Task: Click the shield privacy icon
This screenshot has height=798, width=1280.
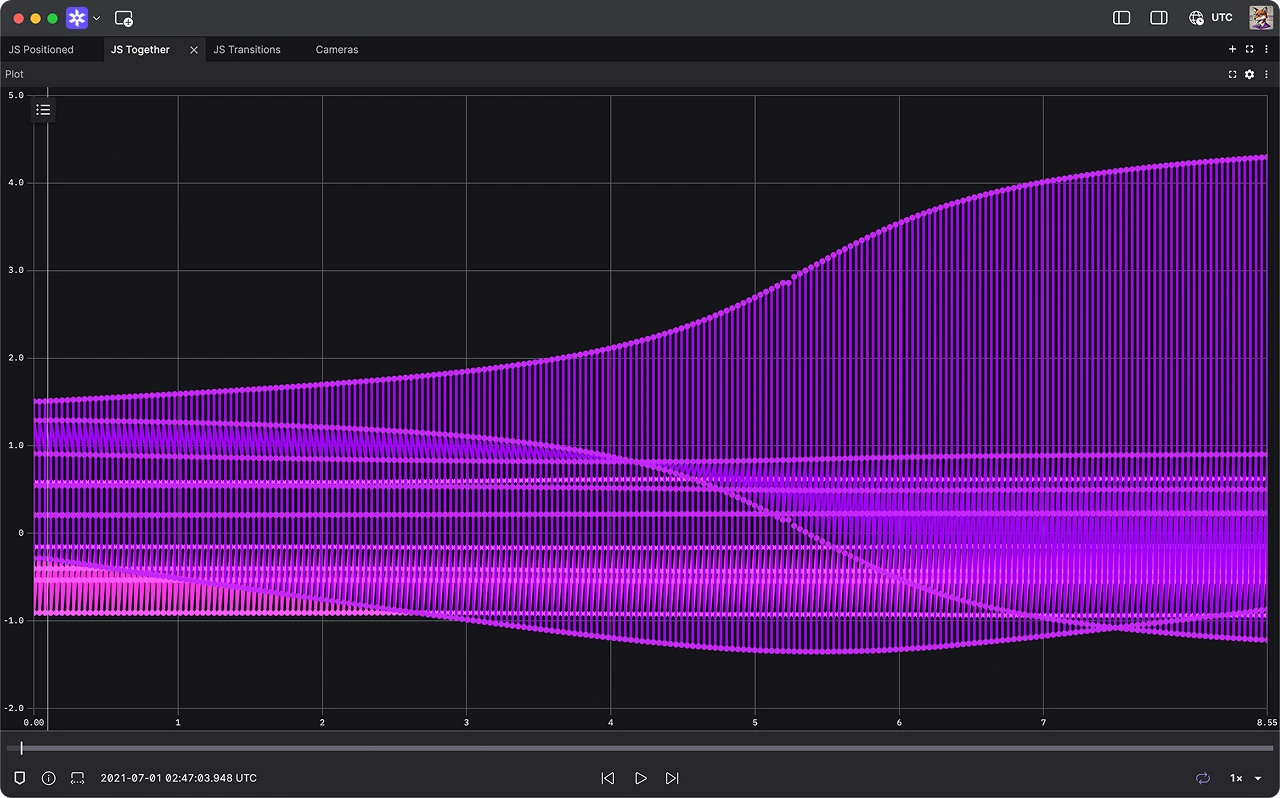Action: [x=20, y=778]
